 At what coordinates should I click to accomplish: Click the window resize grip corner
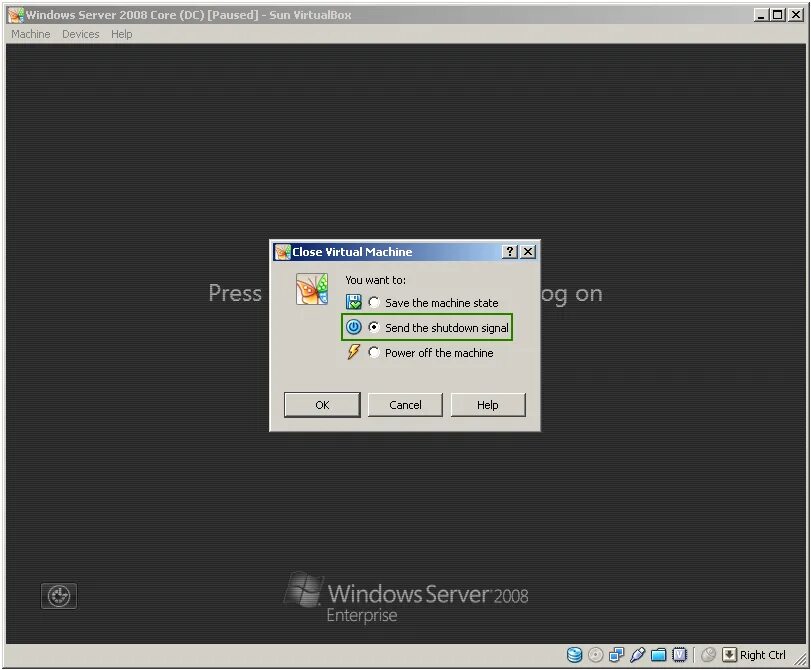pyautogui.click(x=800, y=659)
